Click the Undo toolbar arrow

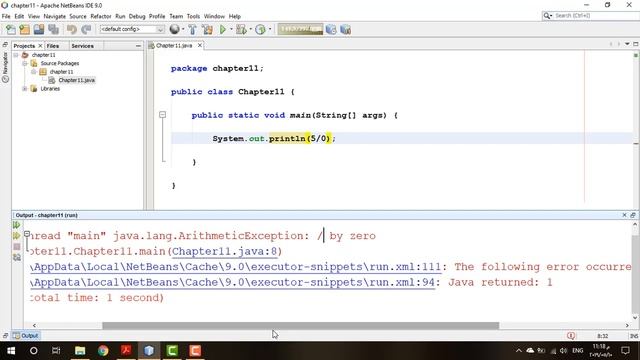coord(72,29)
